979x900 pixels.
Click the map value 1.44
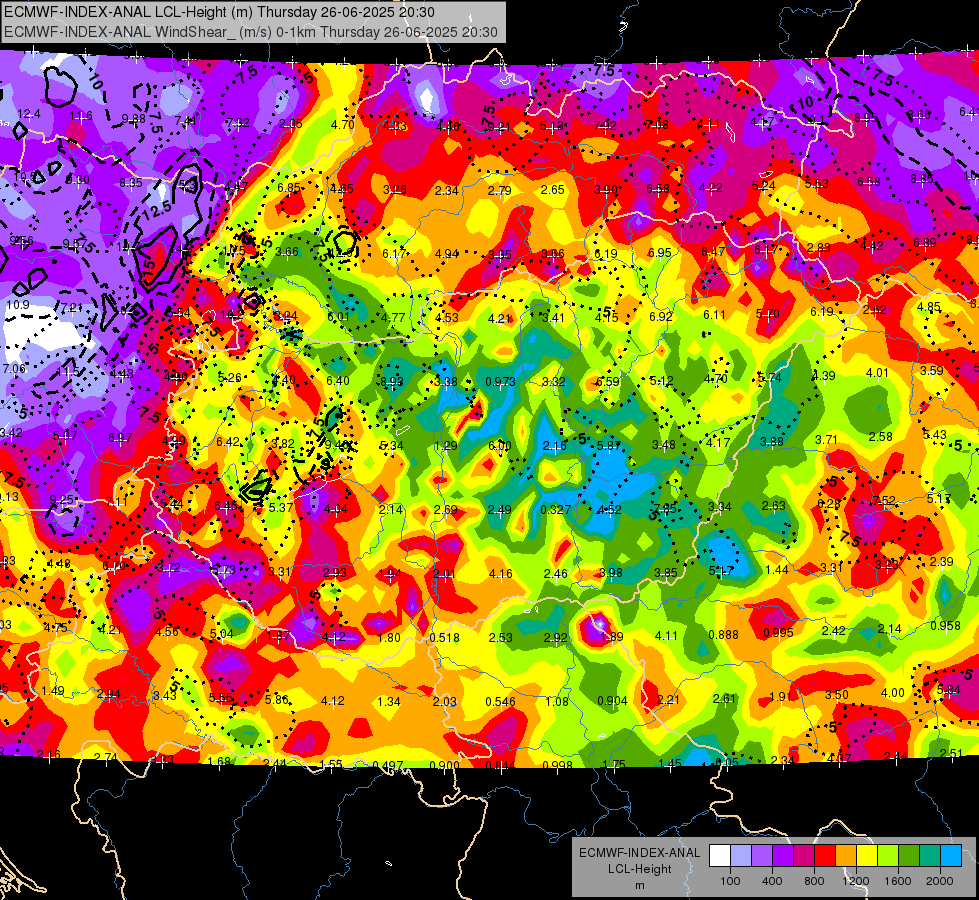(777, 569)
